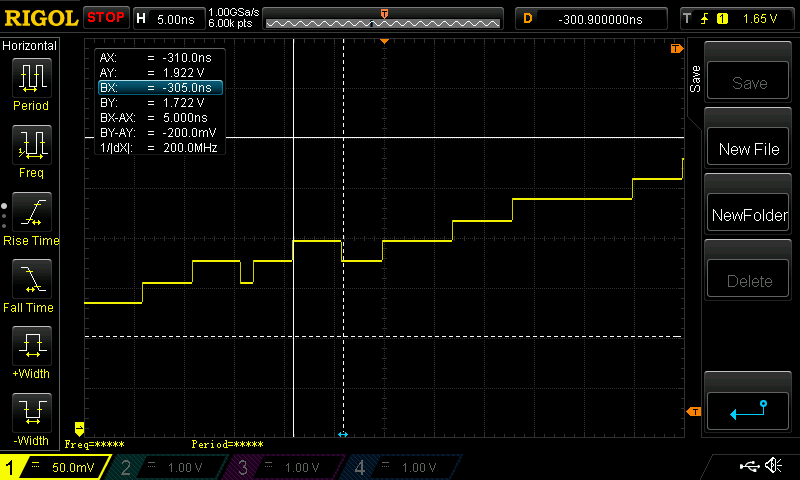Image resolution: width=800 pixels, height=480 pixels.
Task: Click the Save button
Action: [748, 81]
